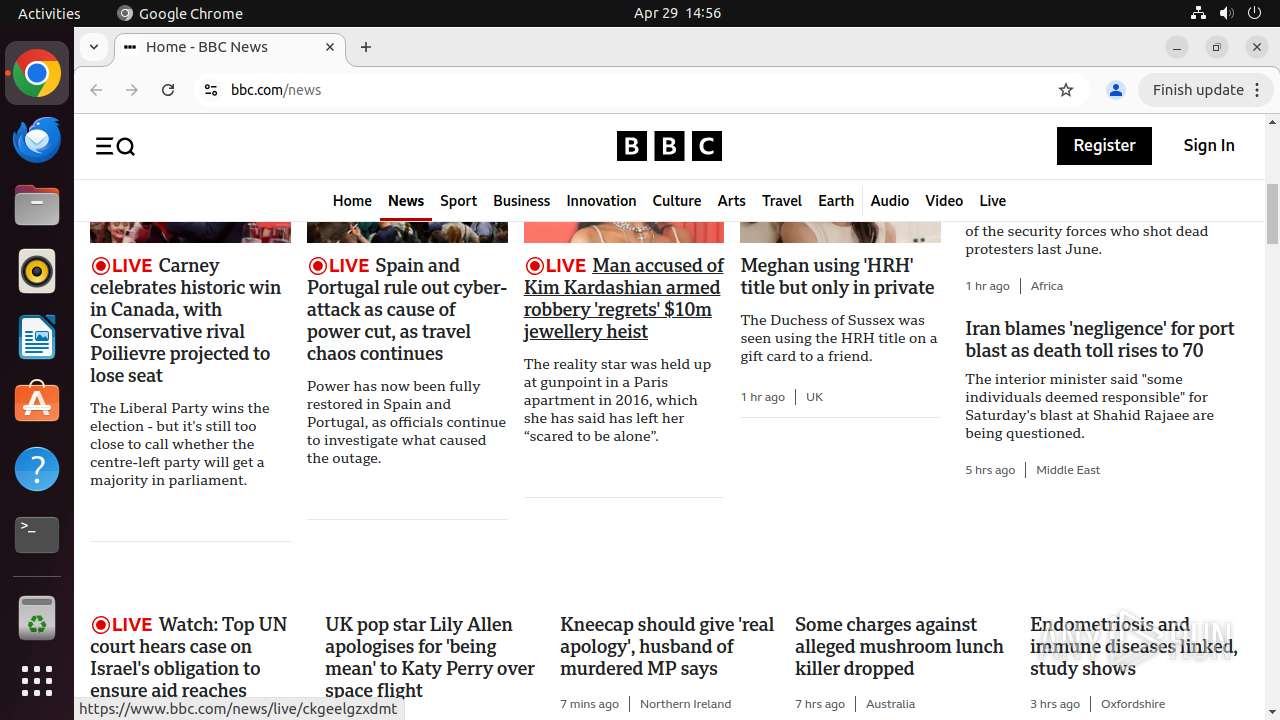Click the Middle East tag
Viewport: 1280px width, 720px height.
pyautogui.click(x=1068, y=470)
